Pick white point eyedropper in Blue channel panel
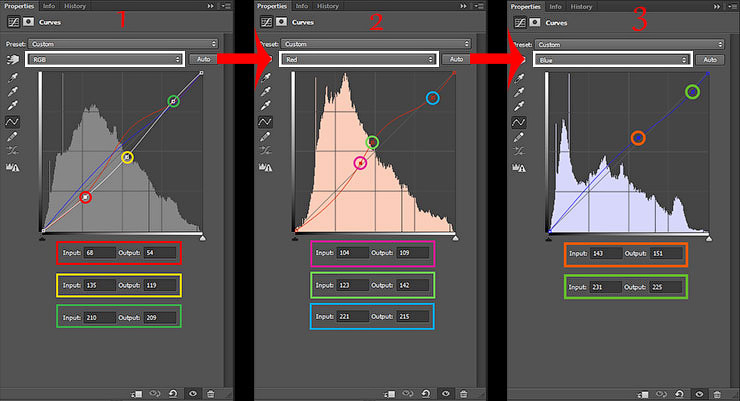The height and width of the screenshot is (401, 740). [x=519, y=106]
